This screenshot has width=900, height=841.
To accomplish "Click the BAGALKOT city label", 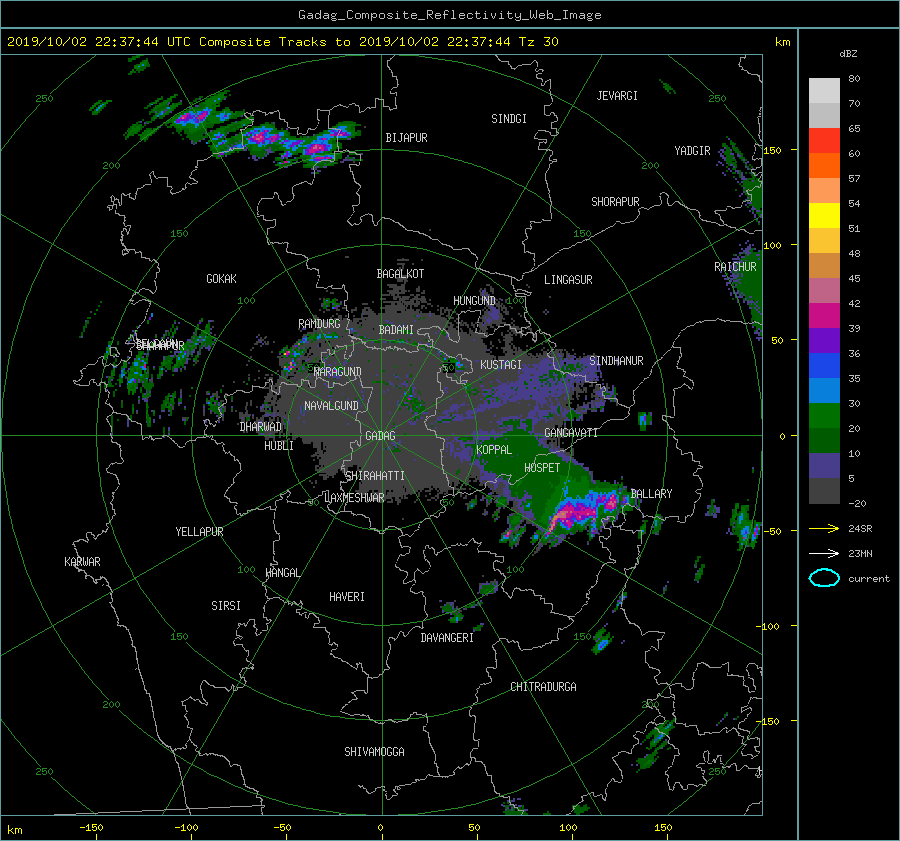I will point(400,274).
